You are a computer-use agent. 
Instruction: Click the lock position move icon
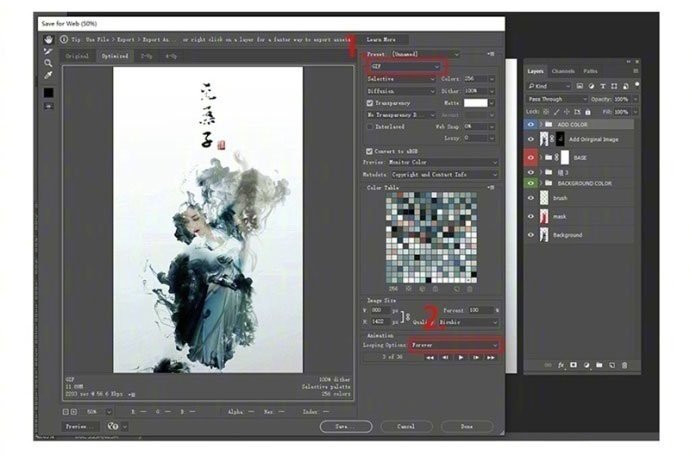567,112
